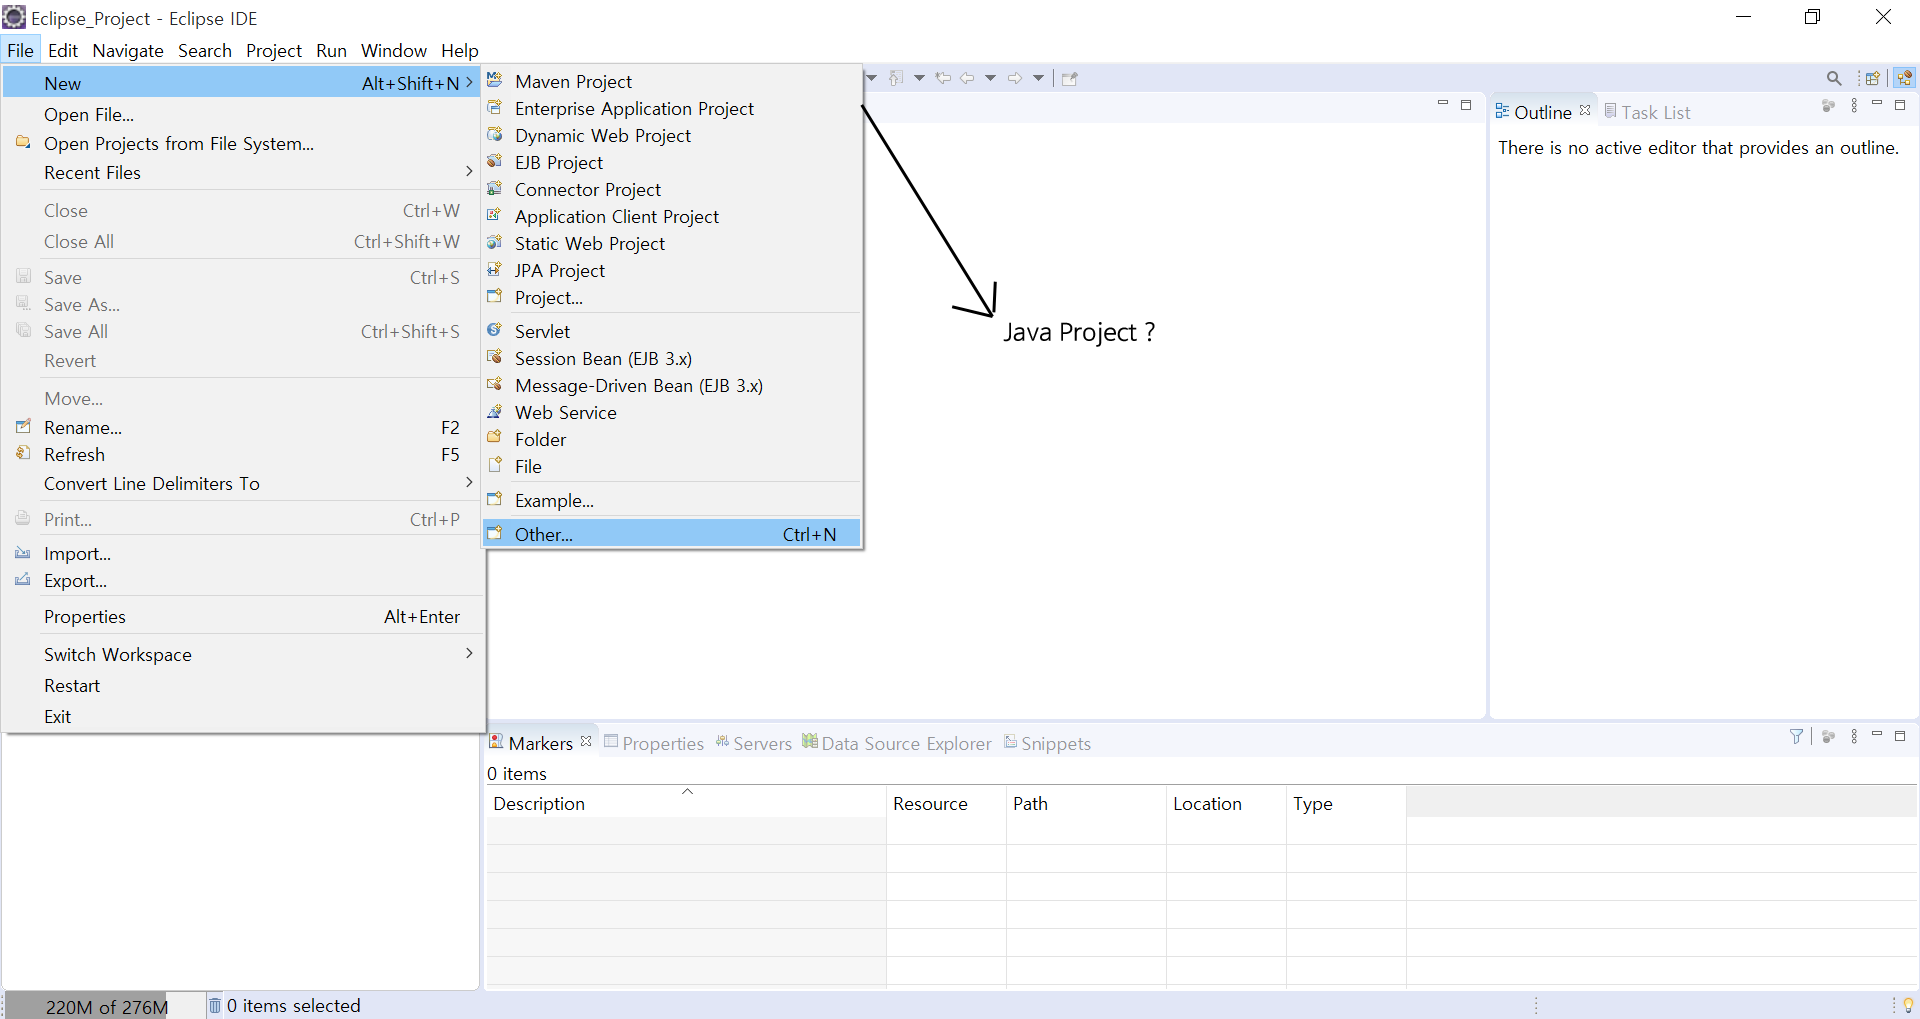Open the New submenu entry

pos(240,83)
